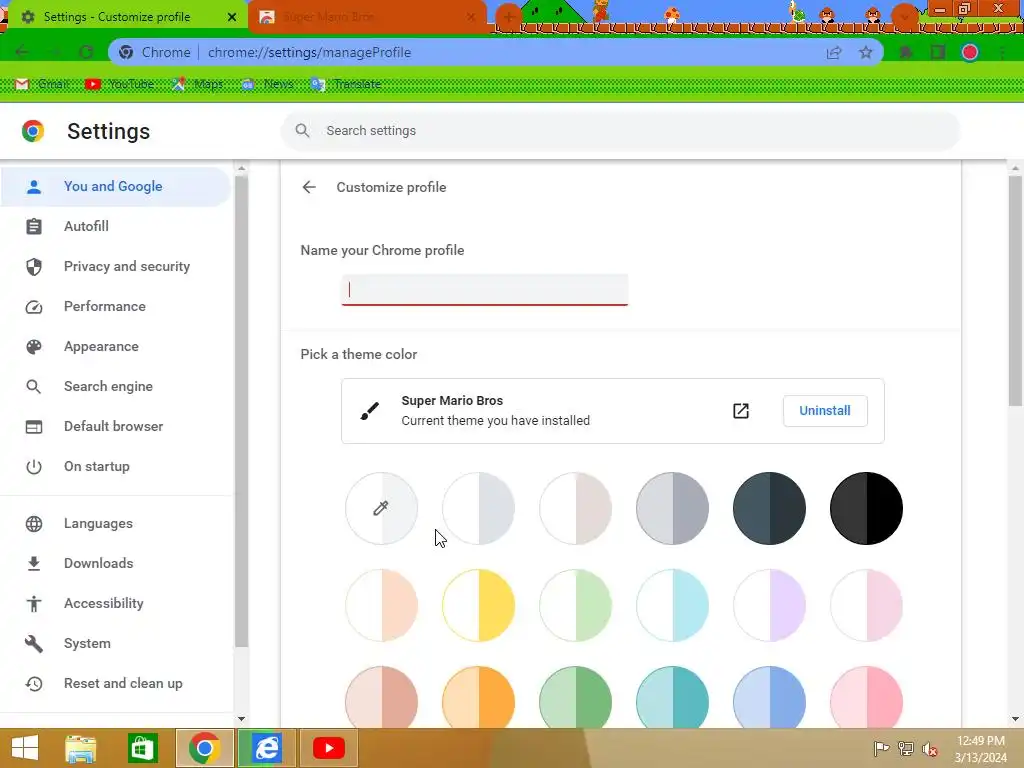Click the network tray icon
The width and height of the screenshot is (1024, 768).
906,749
